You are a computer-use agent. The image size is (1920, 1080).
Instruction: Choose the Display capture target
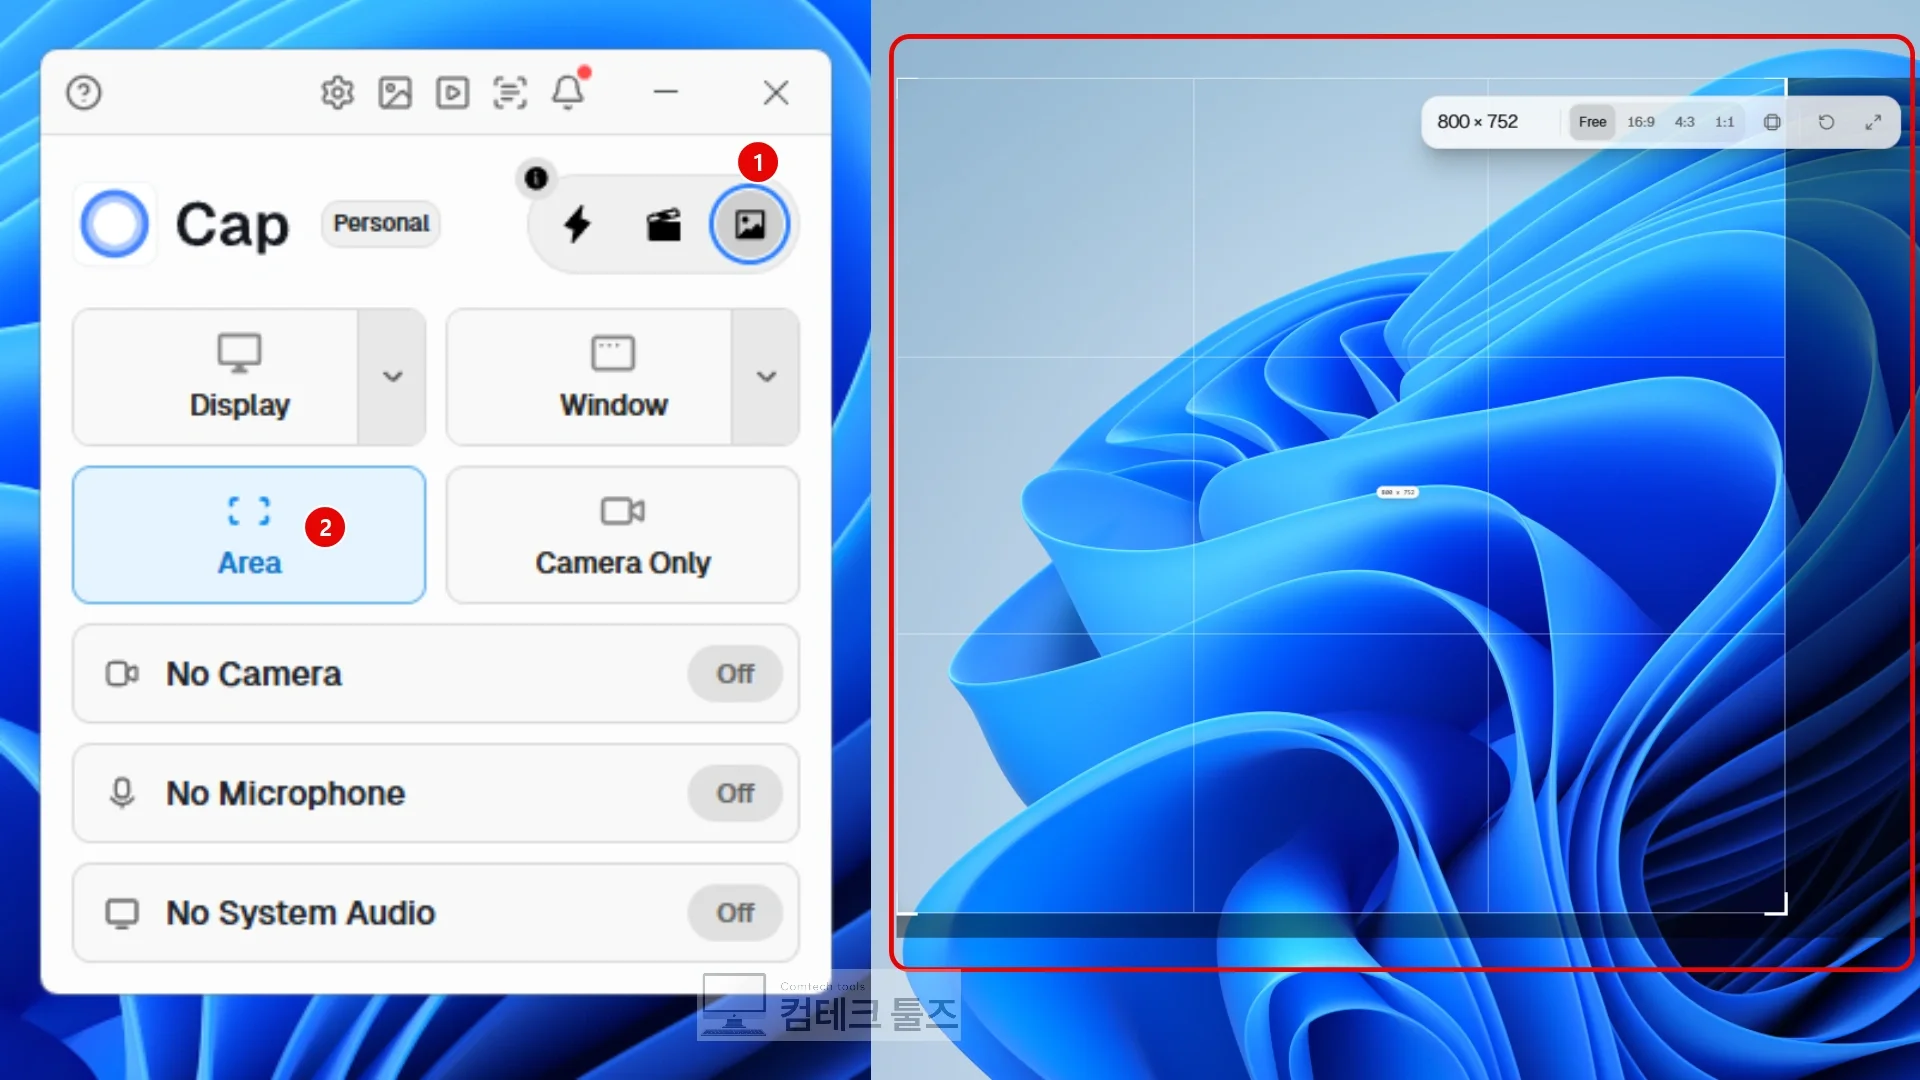click(216, 376)
